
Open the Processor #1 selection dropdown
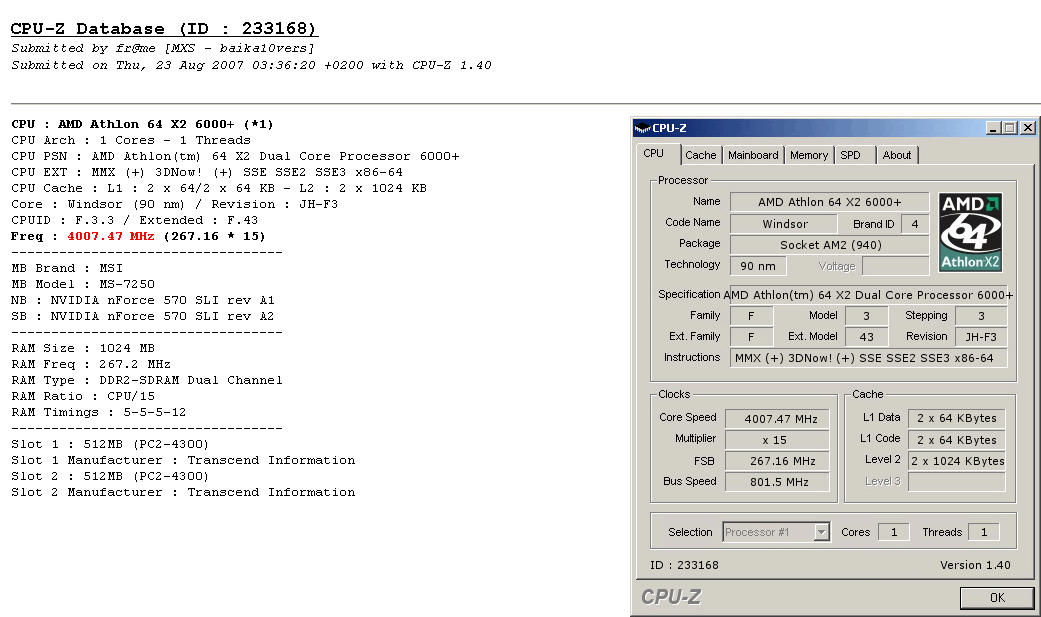coord(776,532)
